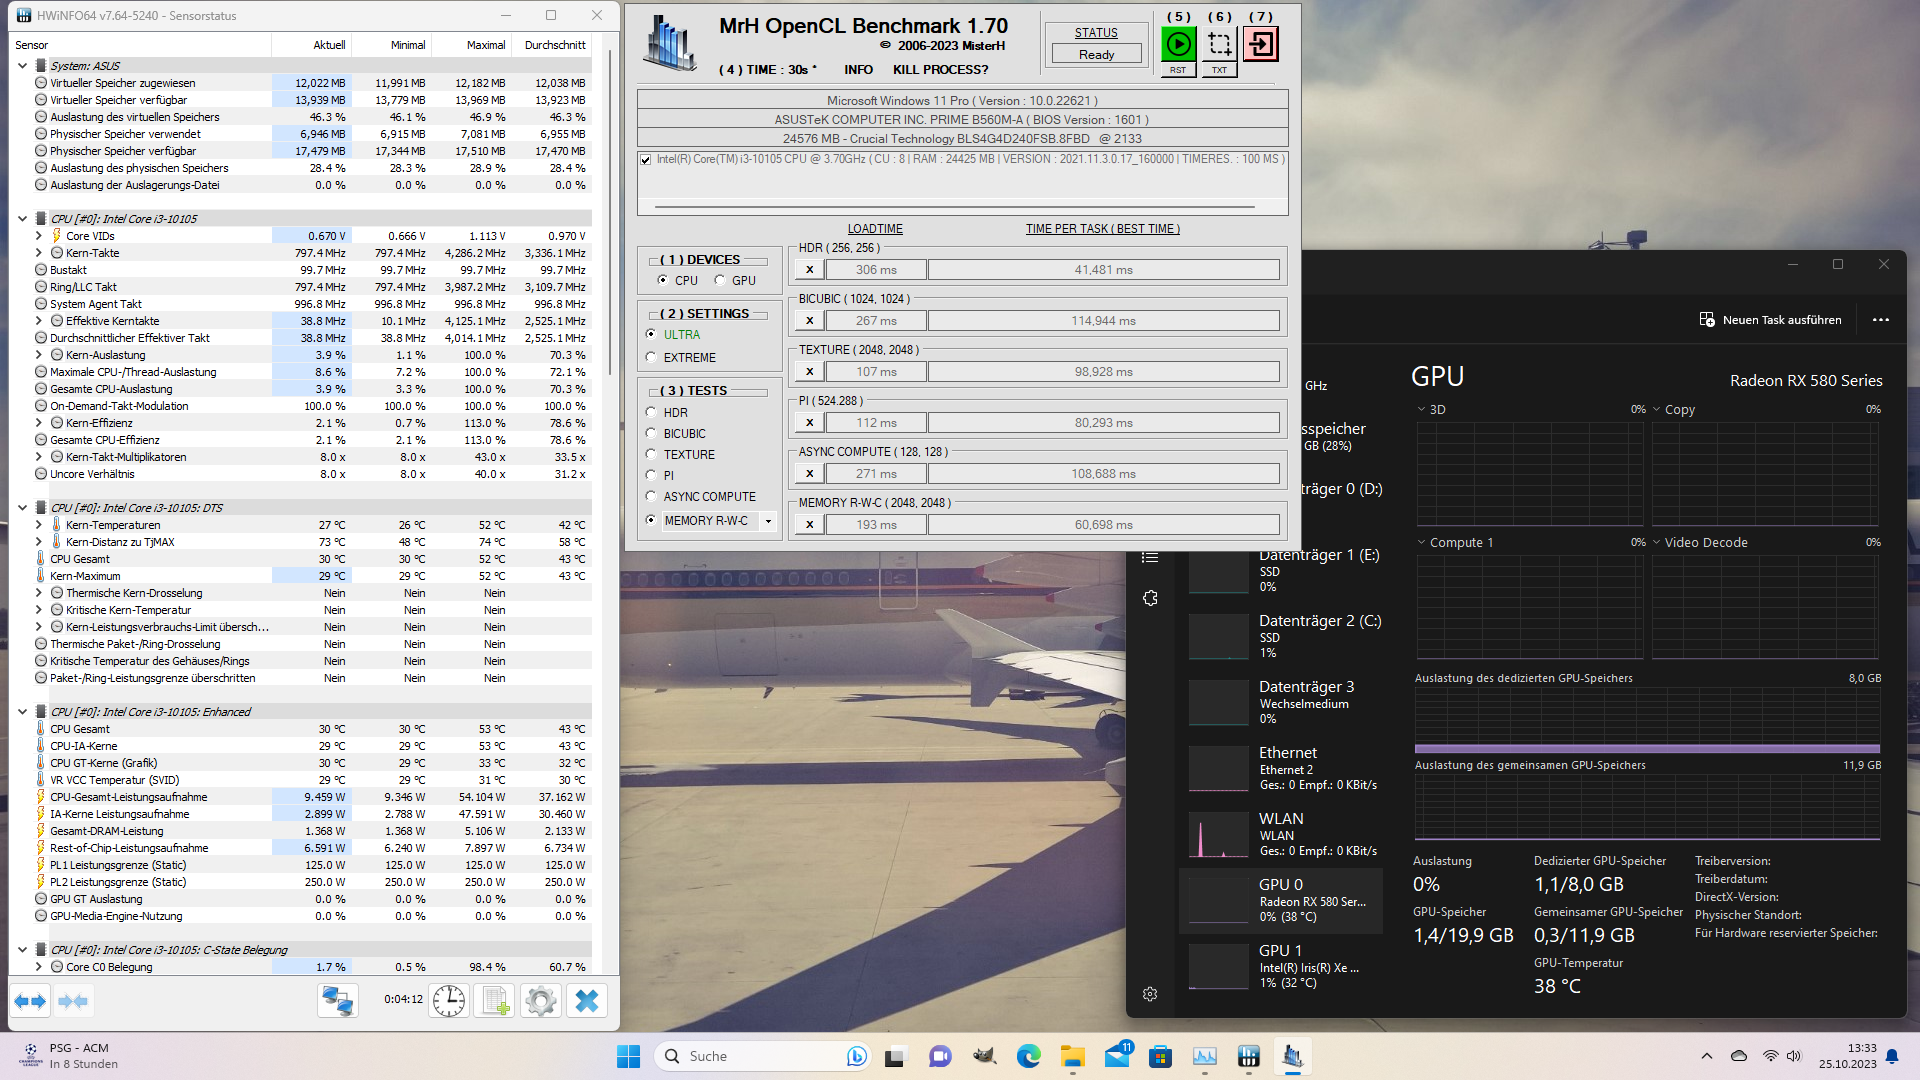Open HWiNFO remote network computers icon
Screen dimensions: 1920x1080
tap(337, 1001)
